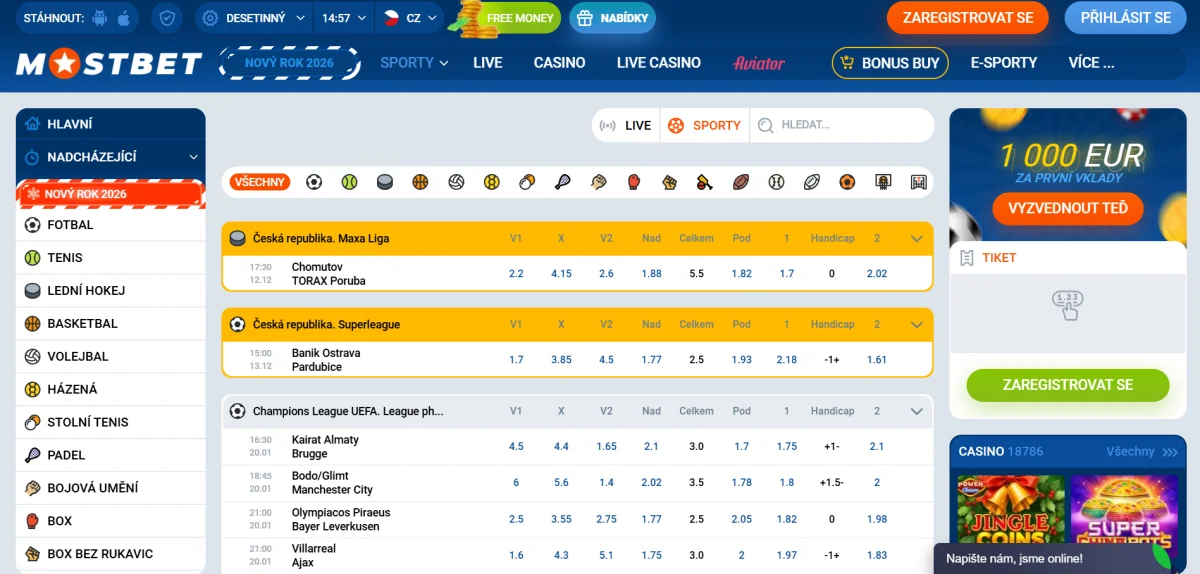Open BONUS BUY section
1200x574 pixels.
890,63
